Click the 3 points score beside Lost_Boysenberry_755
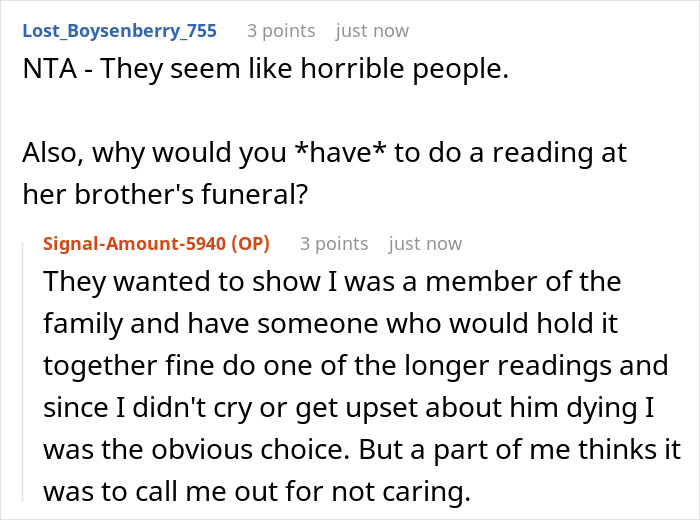The image size is (700, 520). pos(281,31)
